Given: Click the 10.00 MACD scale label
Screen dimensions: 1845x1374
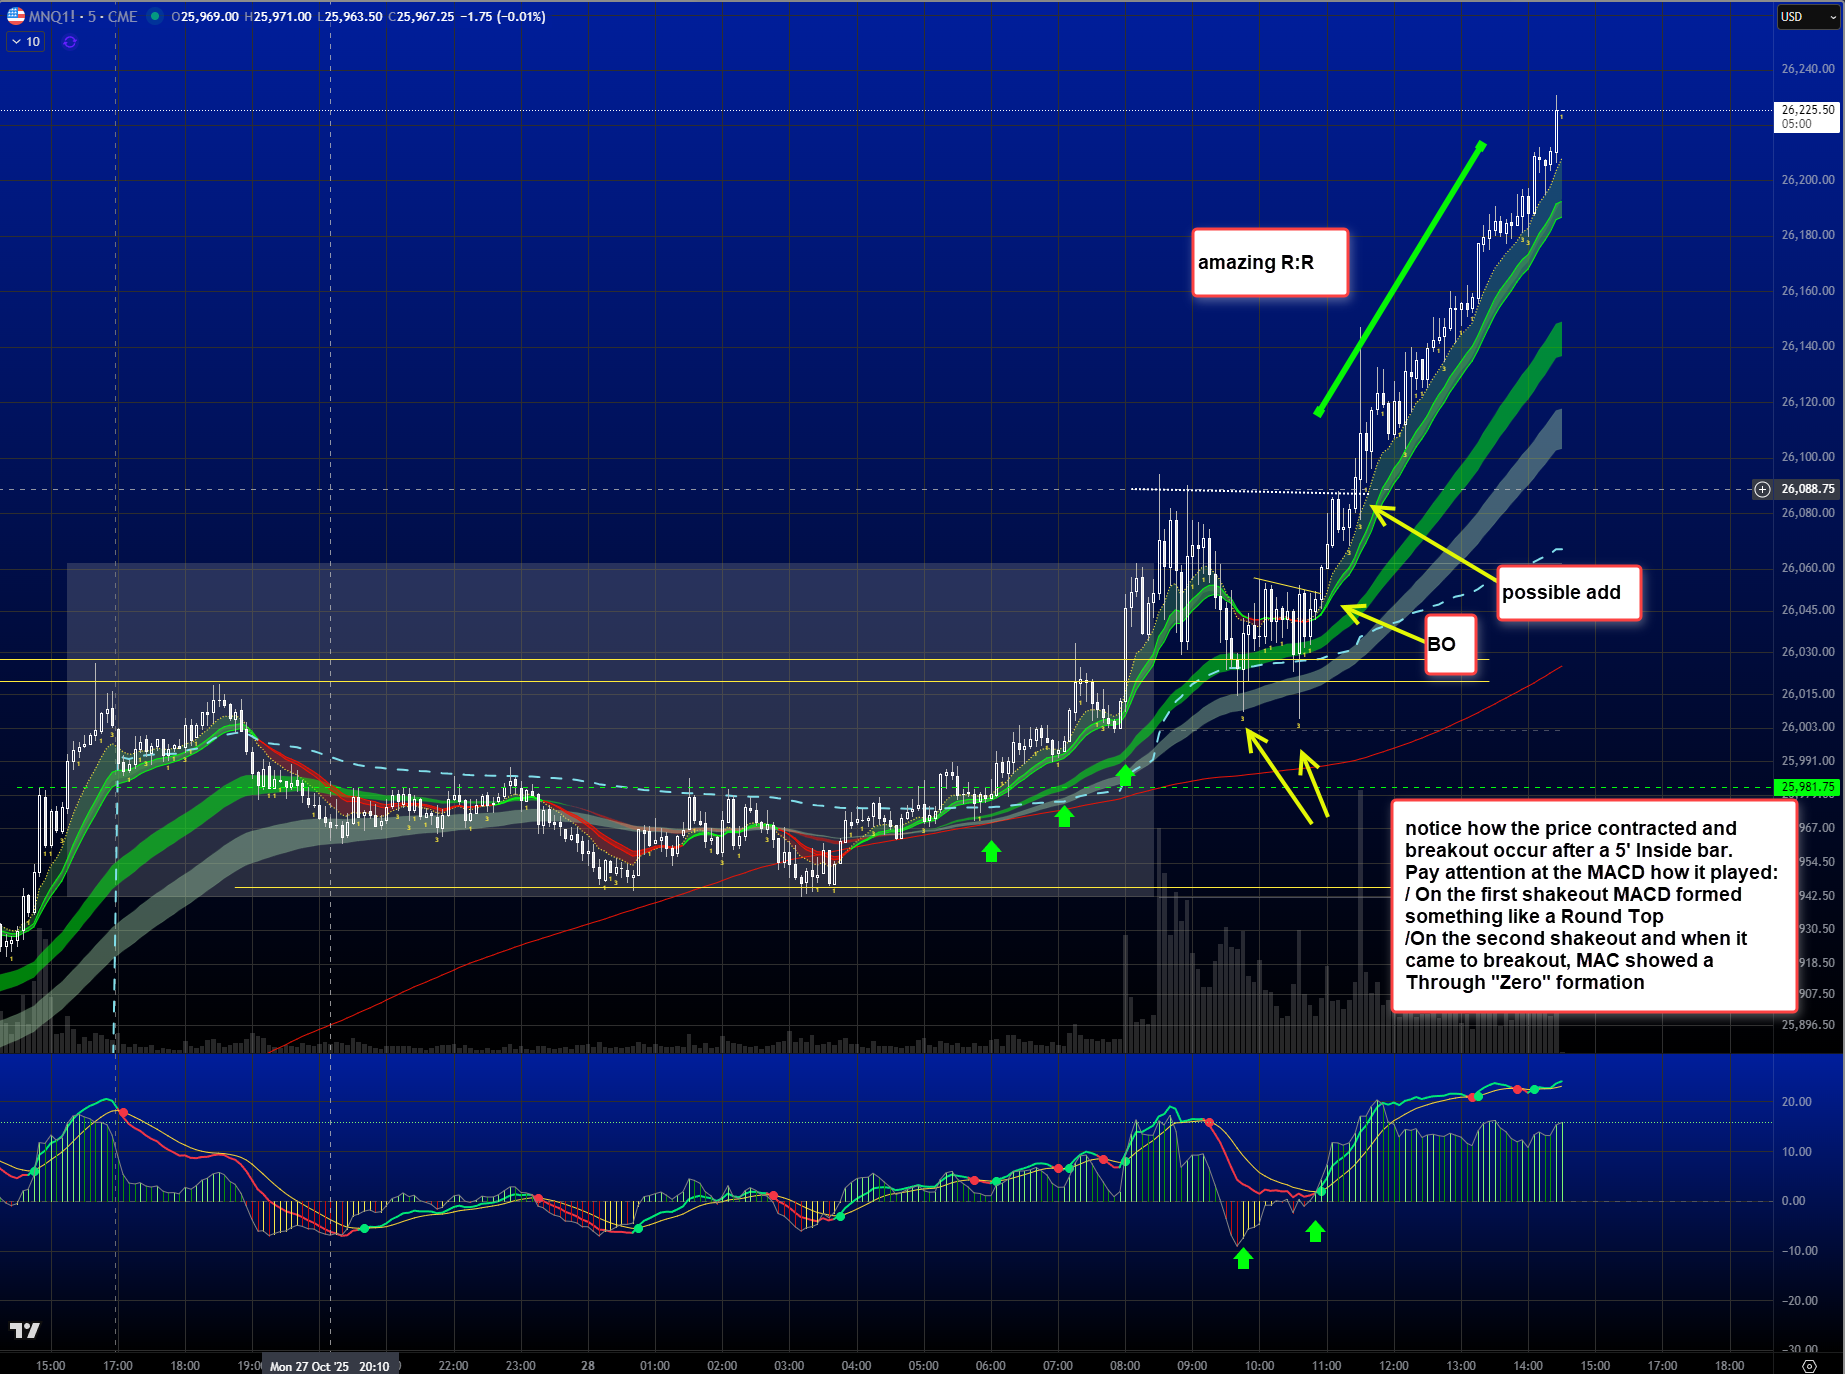Looking at the screenshot, I should pos(1796,1152).
